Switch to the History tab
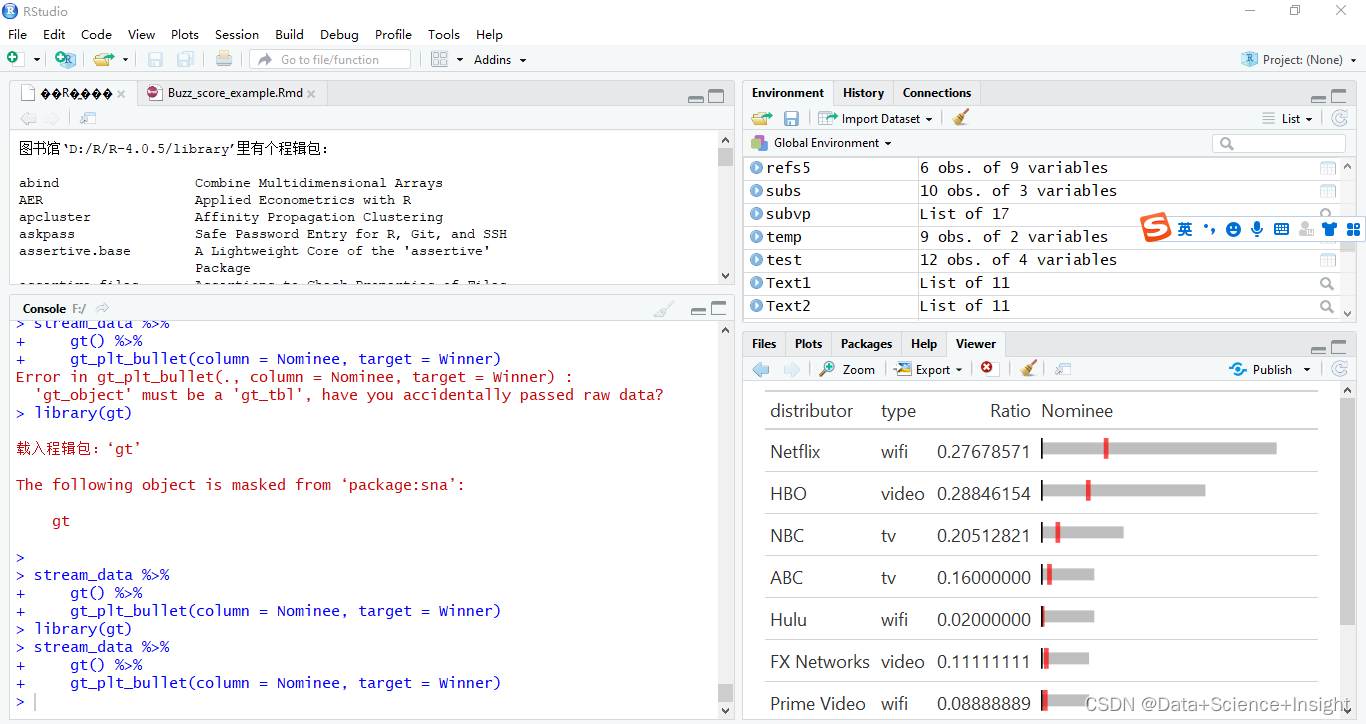1366x724 pixels. point(863,93)
